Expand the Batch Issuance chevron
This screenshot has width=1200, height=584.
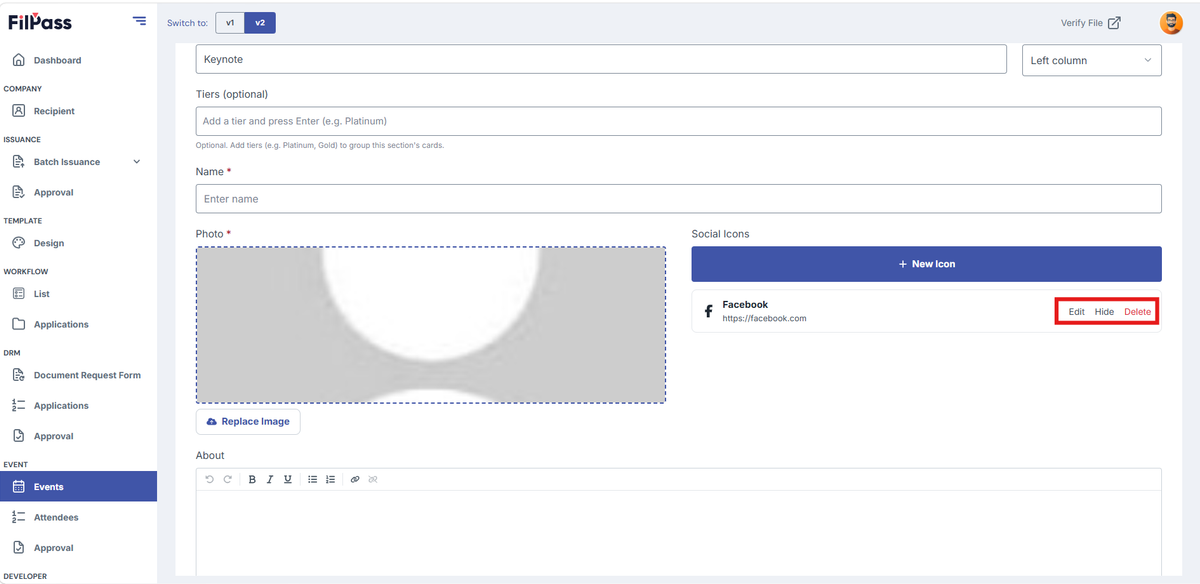tap(137, 162)
